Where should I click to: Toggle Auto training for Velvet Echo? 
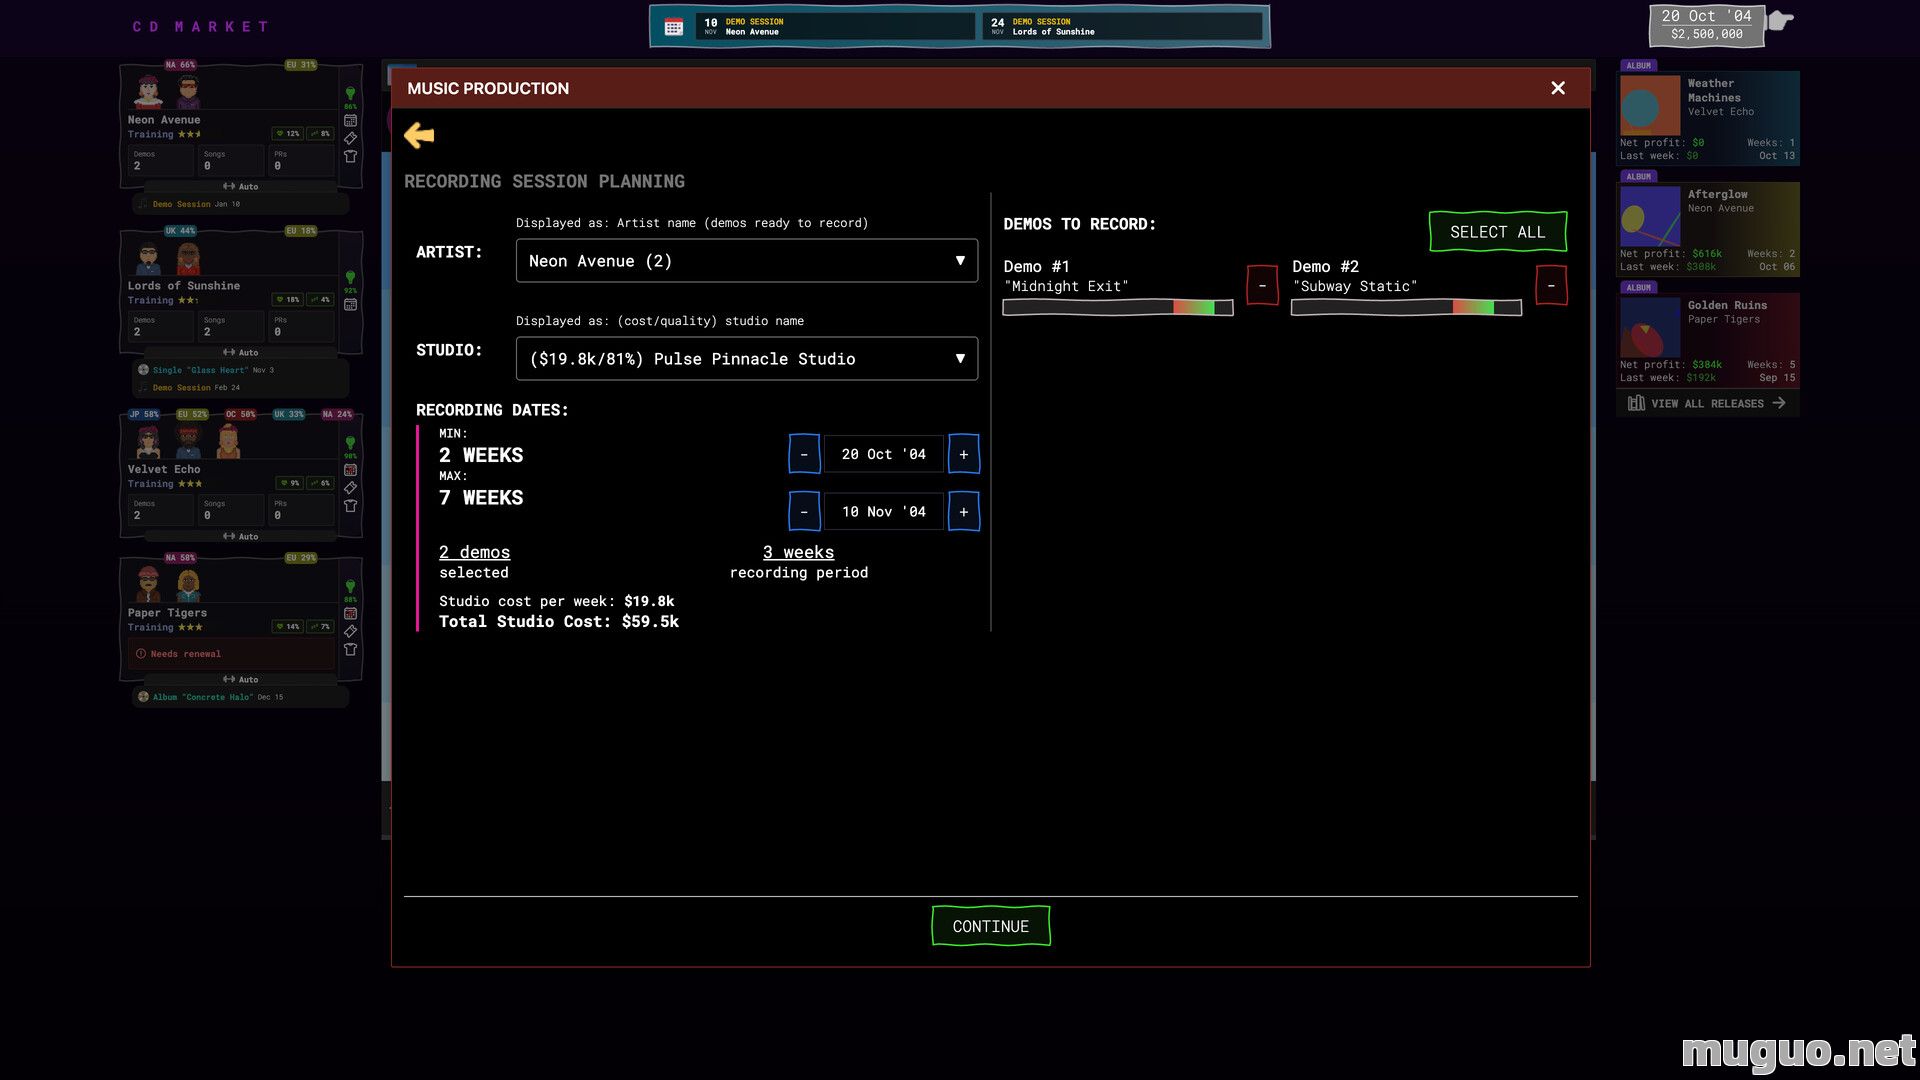pyautogui.click(x=240, y=537)
